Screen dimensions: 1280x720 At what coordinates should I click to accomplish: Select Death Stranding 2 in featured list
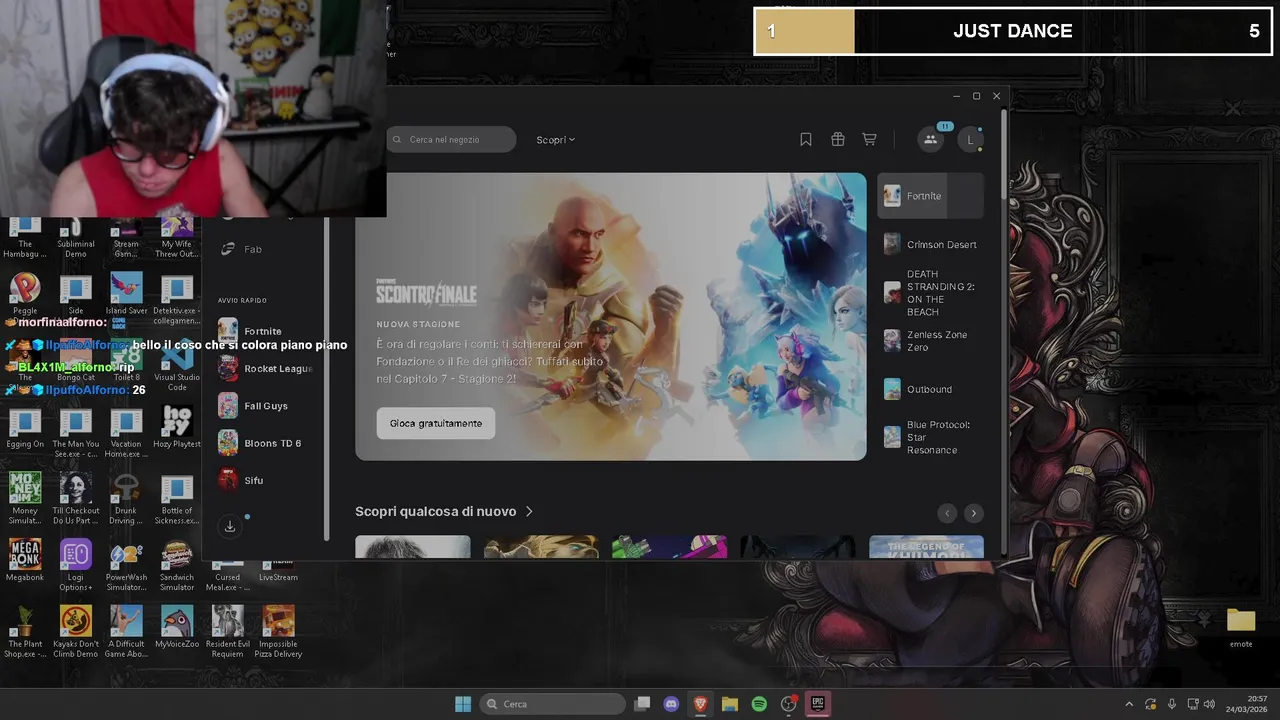click(930, 293)
